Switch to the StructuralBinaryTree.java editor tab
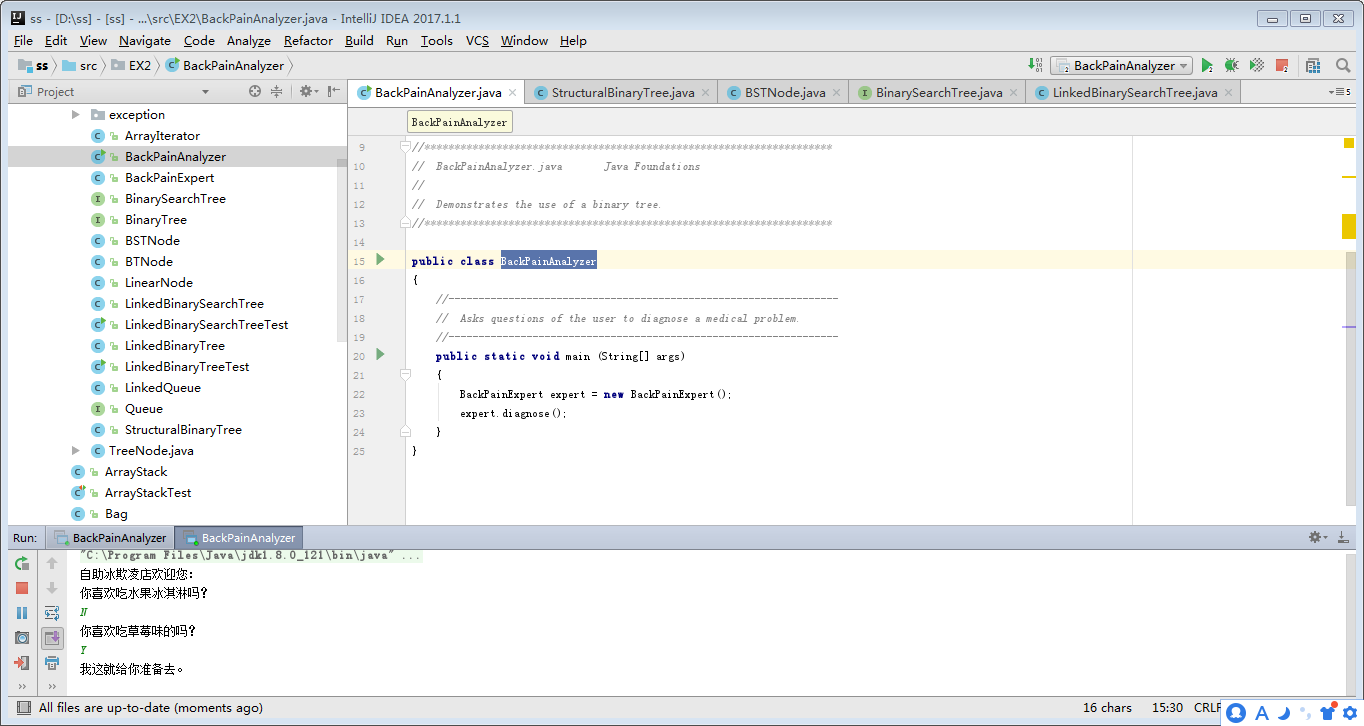The height and width of the screenshot is (726, 1364). coord(623,92)
